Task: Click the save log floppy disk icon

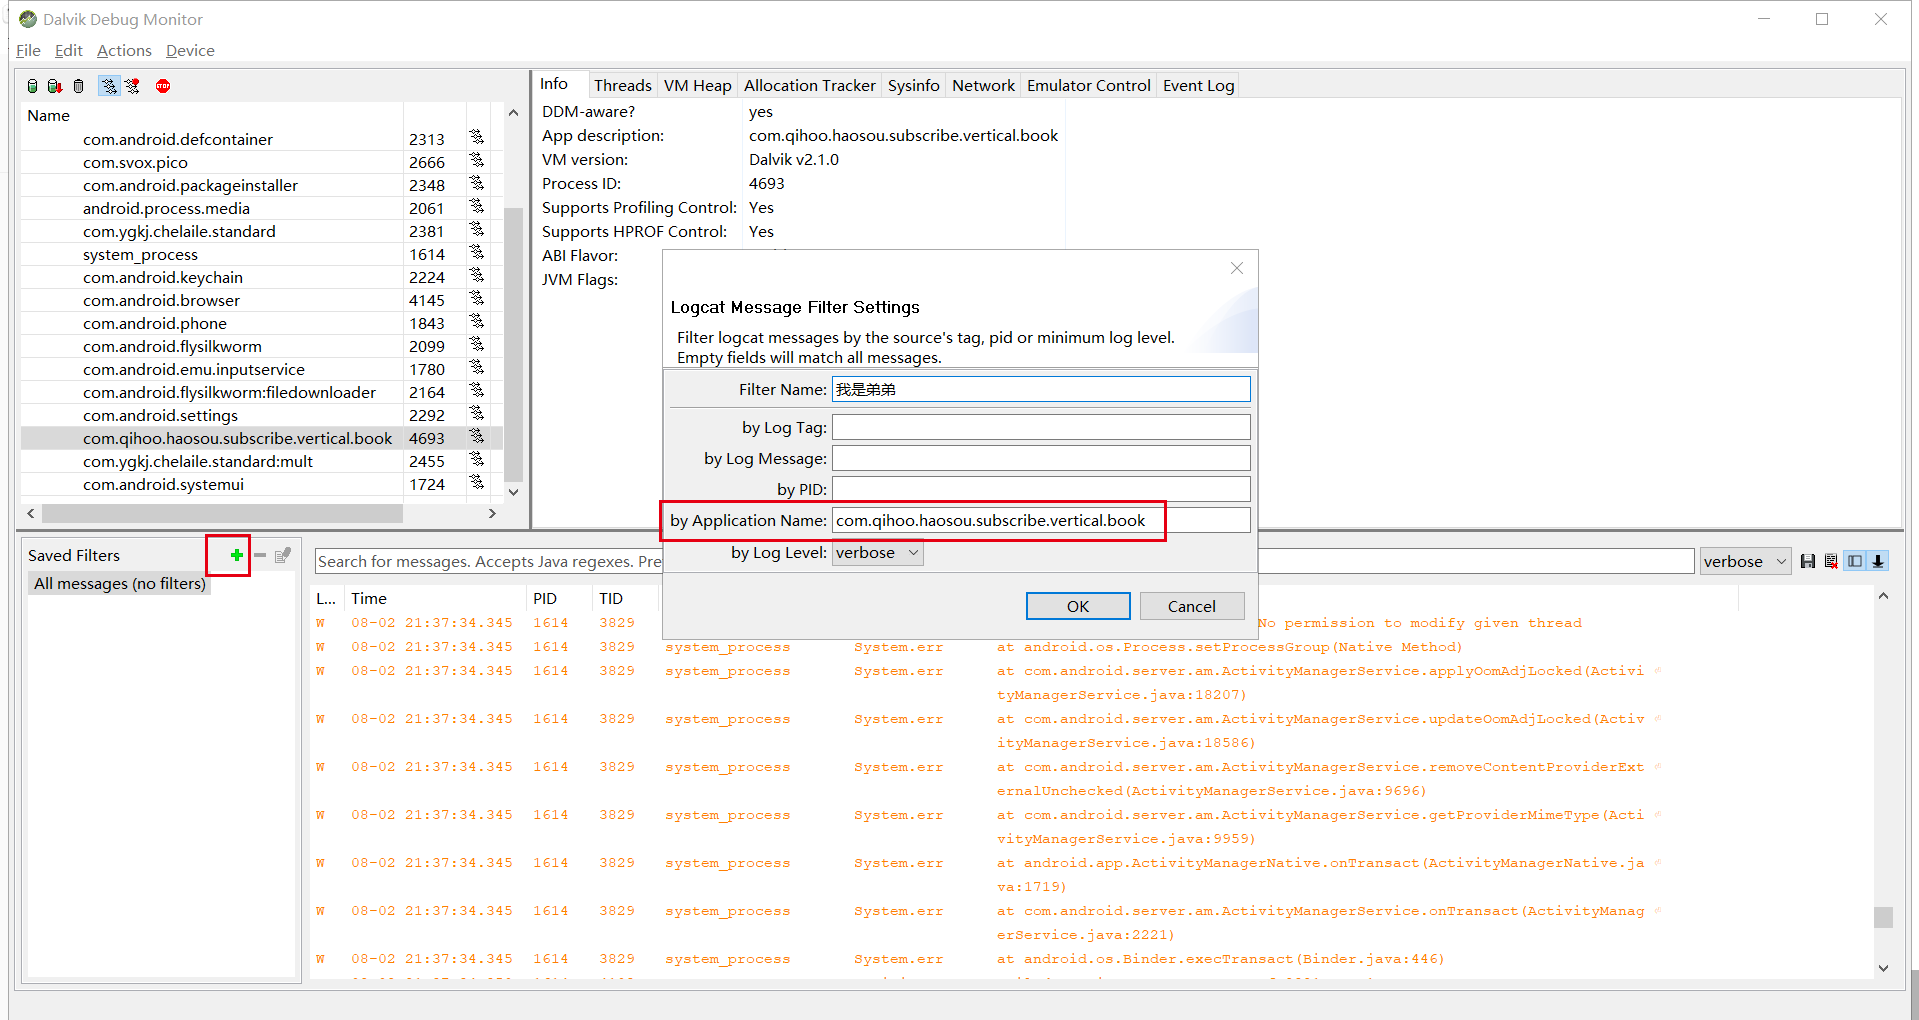Action: [1807, 561]
